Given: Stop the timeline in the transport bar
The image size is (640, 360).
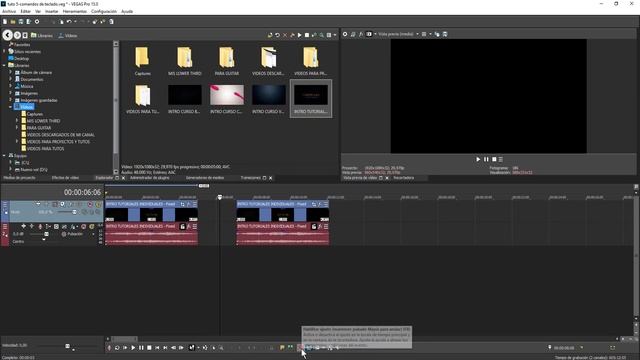Looking at the screenshot, I should 149,348.
